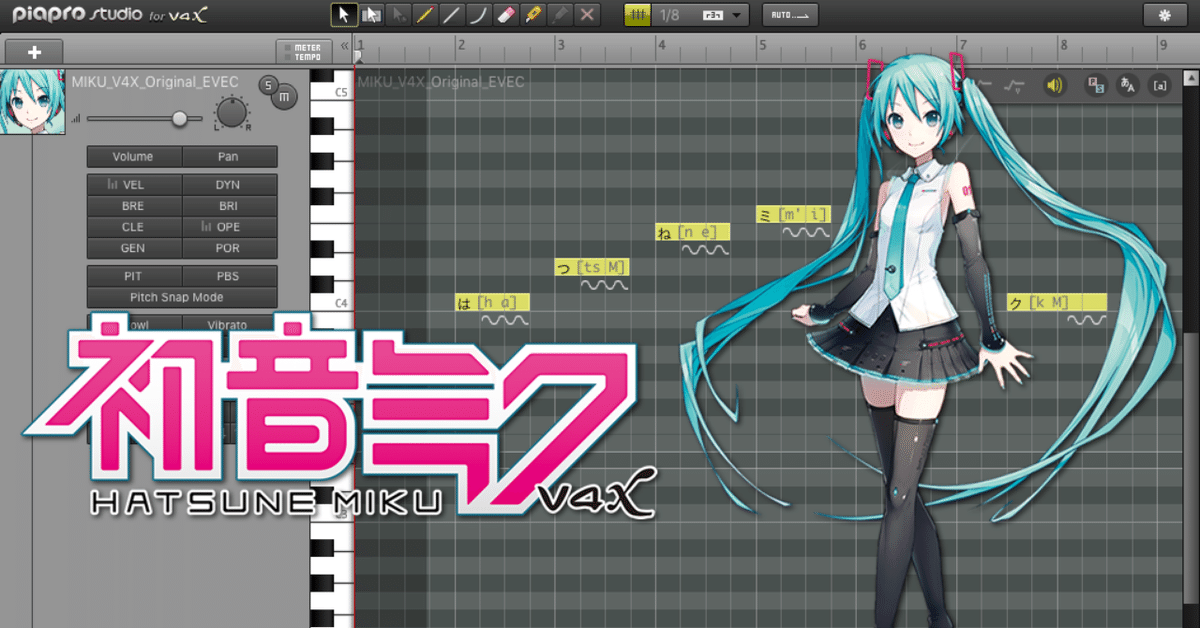The width and height of the screenshot is (1200, 628).
Task: Solo the track with S button
Action: click(x=268, y=85)
